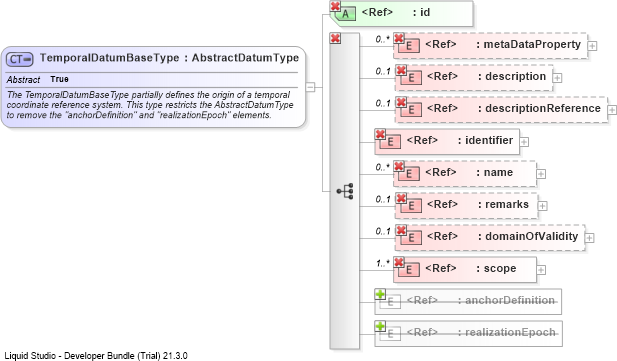Expand the metaDataProperty element
Image resolution: width=617 pixels, height=361 pixels.
[x=592, y=46]
